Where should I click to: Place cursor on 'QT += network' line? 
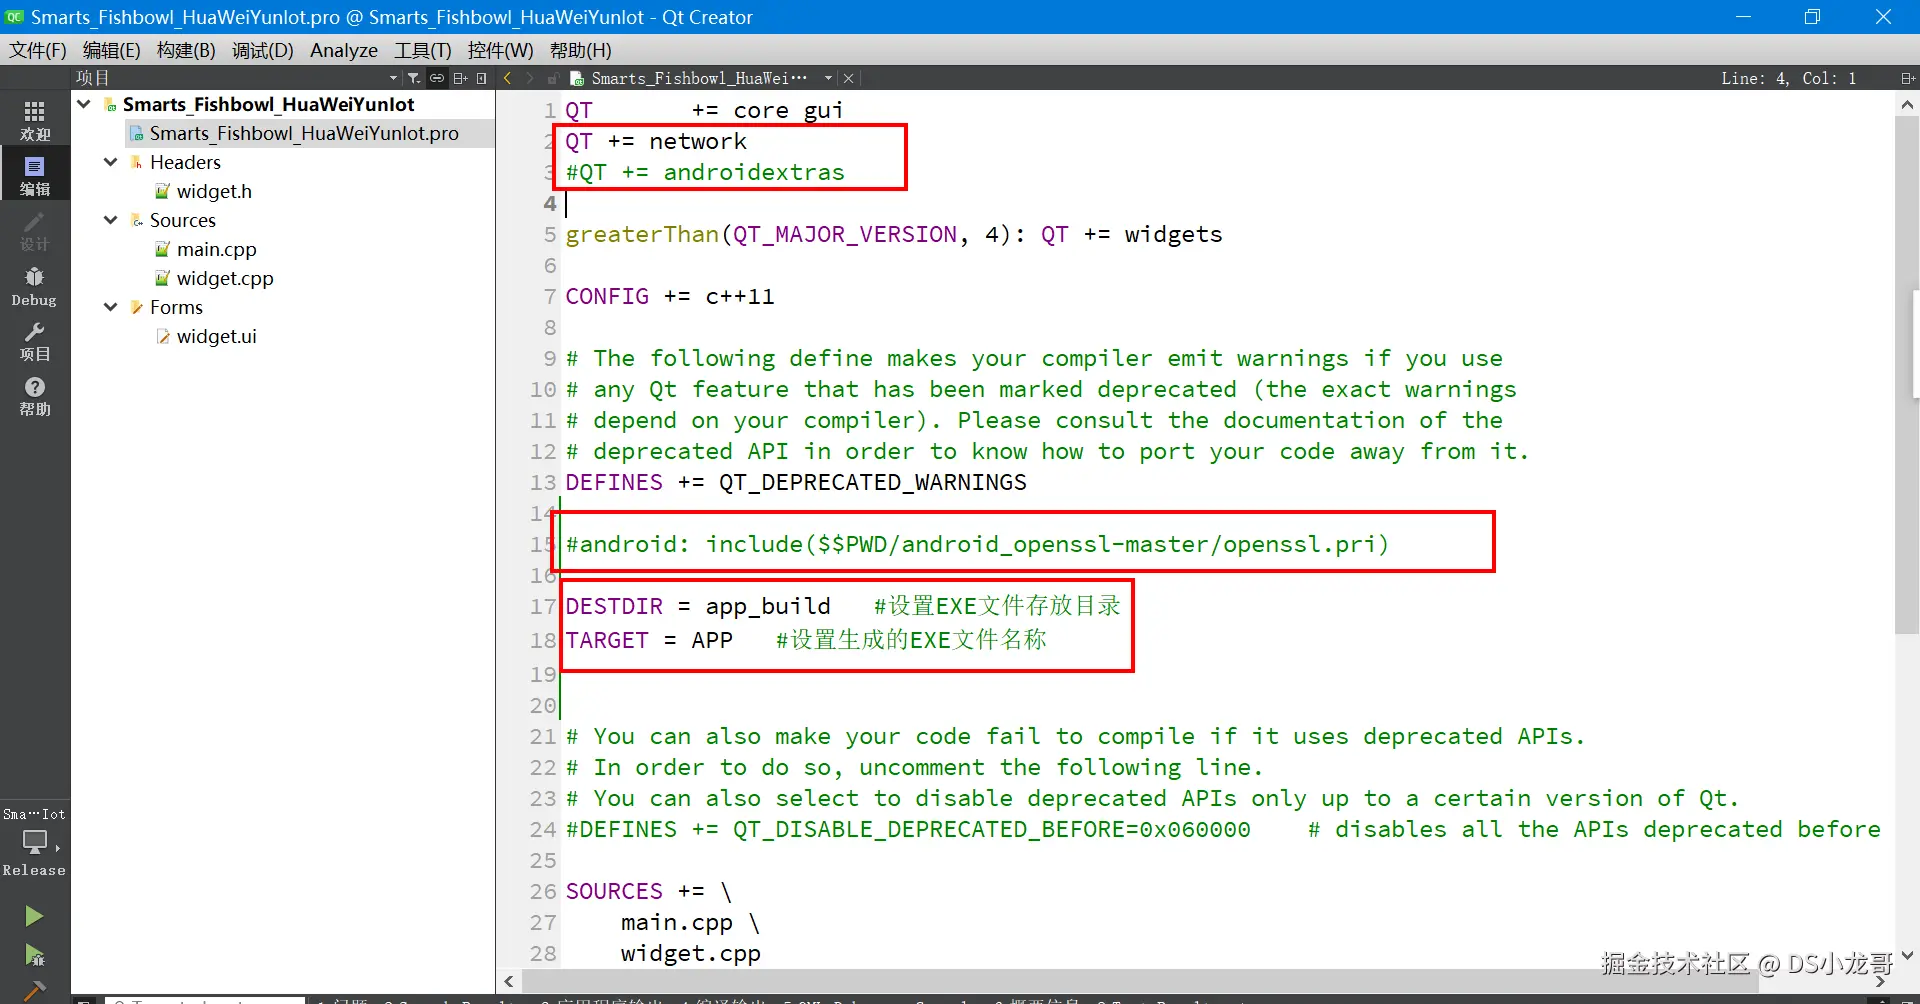coord(656,141)
